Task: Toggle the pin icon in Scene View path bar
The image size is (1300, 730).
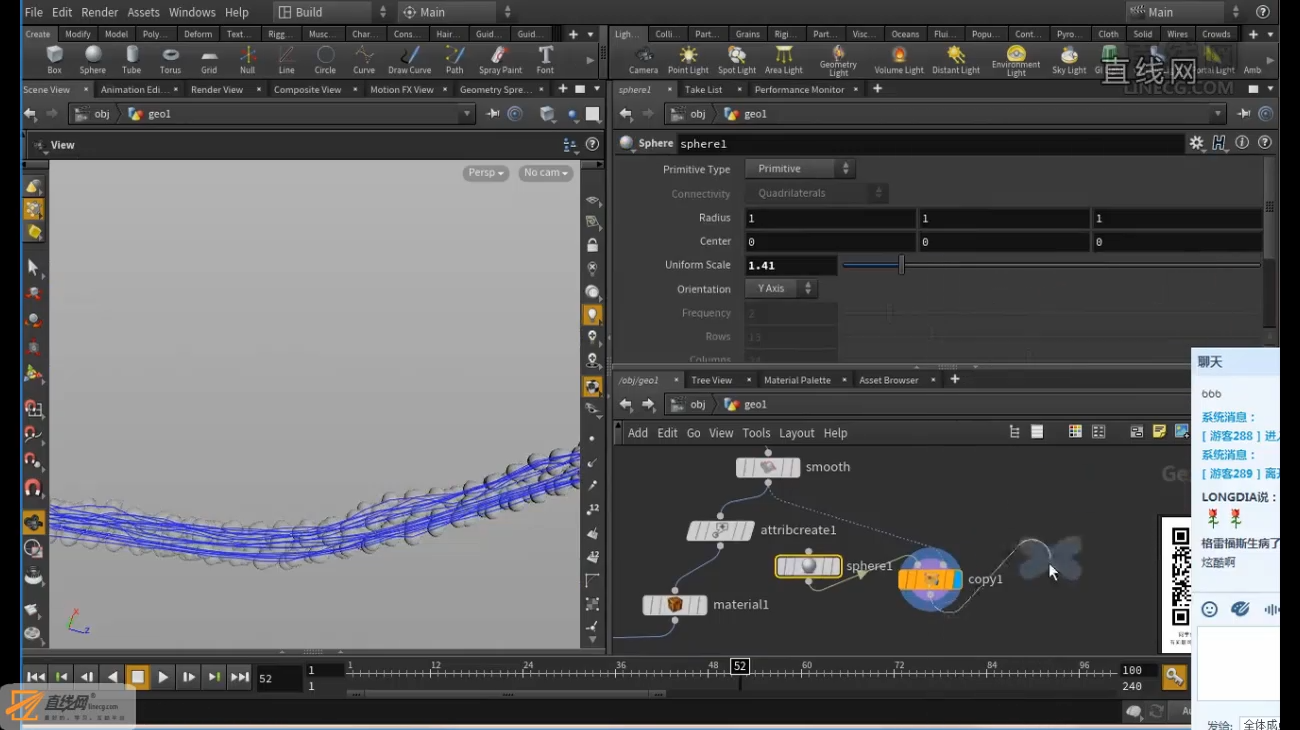Action: point(493,114)
